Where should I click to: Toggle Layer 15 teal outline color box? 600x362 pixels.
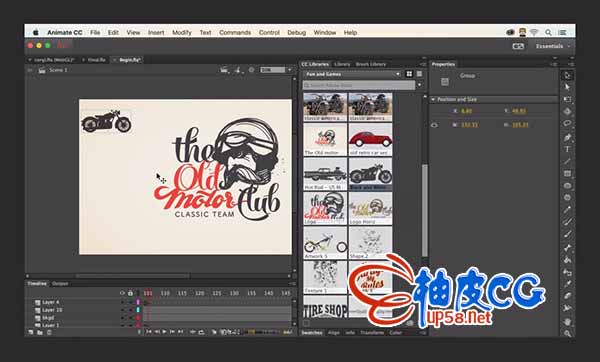click(138, 310)
